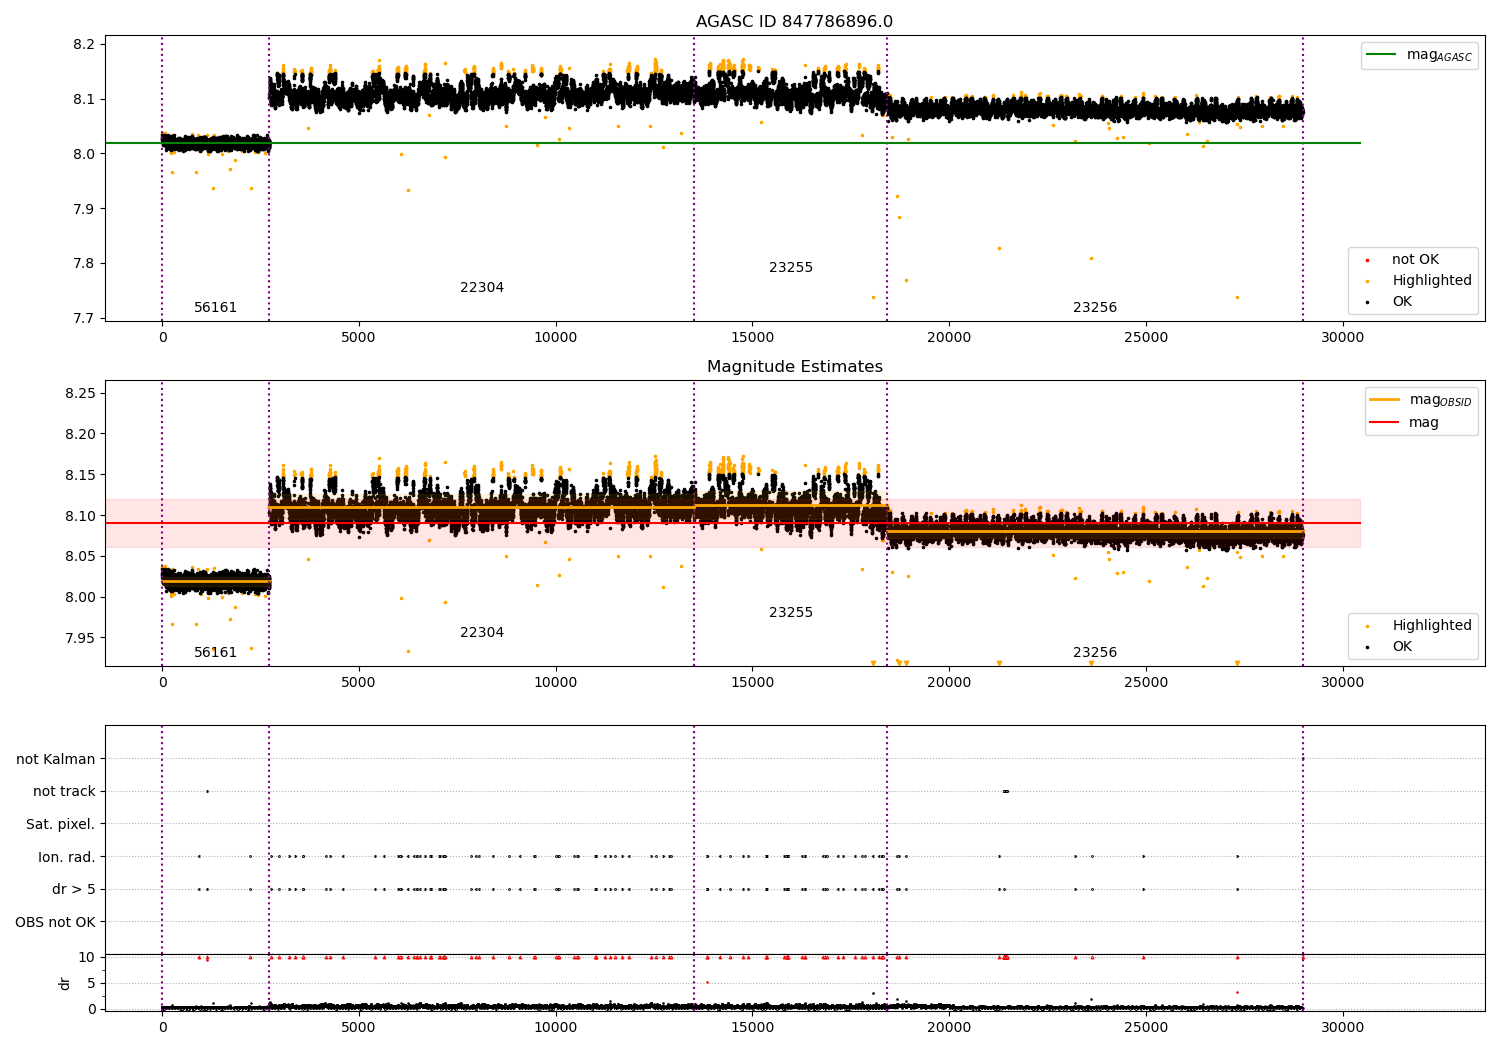Click OBSID label 23256 in the top plot

1095,308
